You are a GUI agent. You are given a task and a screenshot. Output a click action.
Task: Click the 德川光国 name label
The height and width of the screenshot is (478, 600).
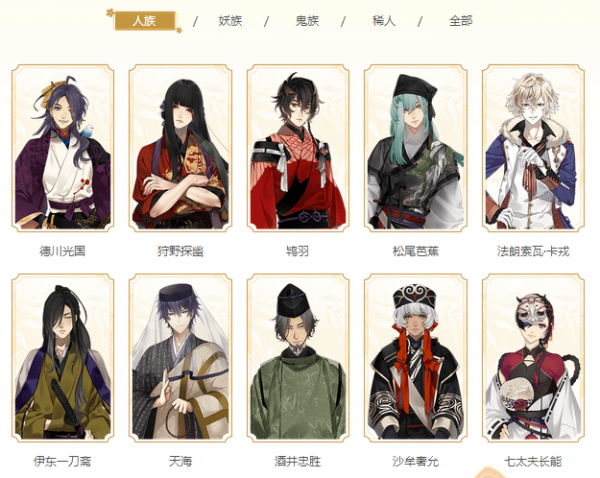(62, 251)
